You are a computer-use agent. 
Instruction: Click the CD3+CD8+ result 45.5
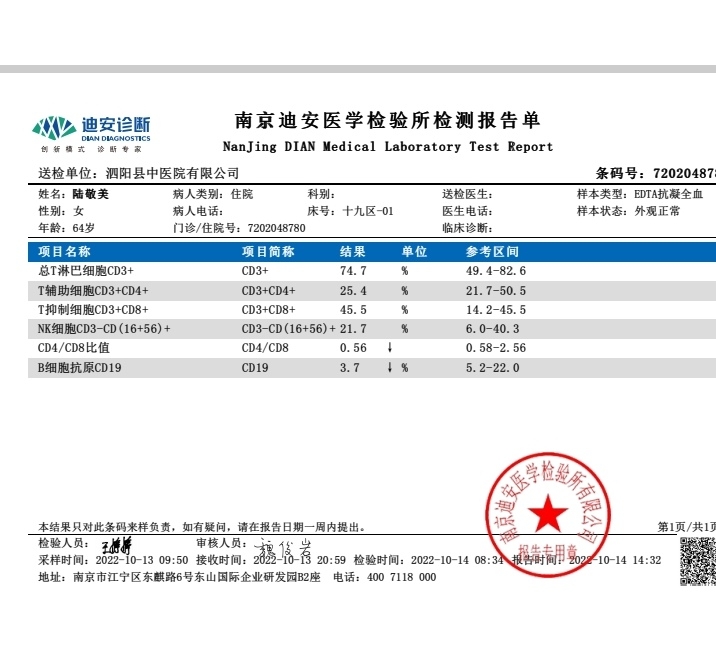[x=353, y=310]
